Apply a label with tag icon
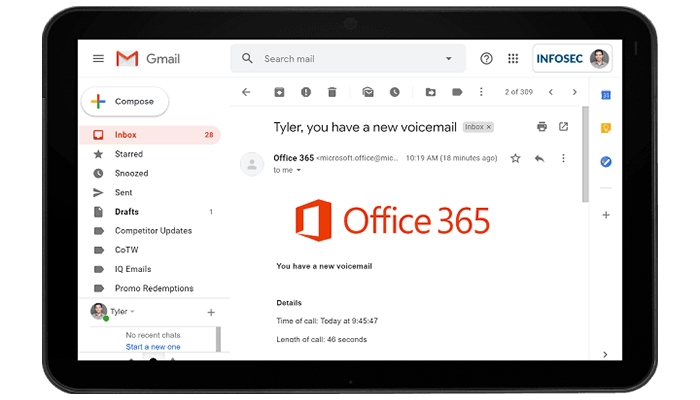 (457, 92)
